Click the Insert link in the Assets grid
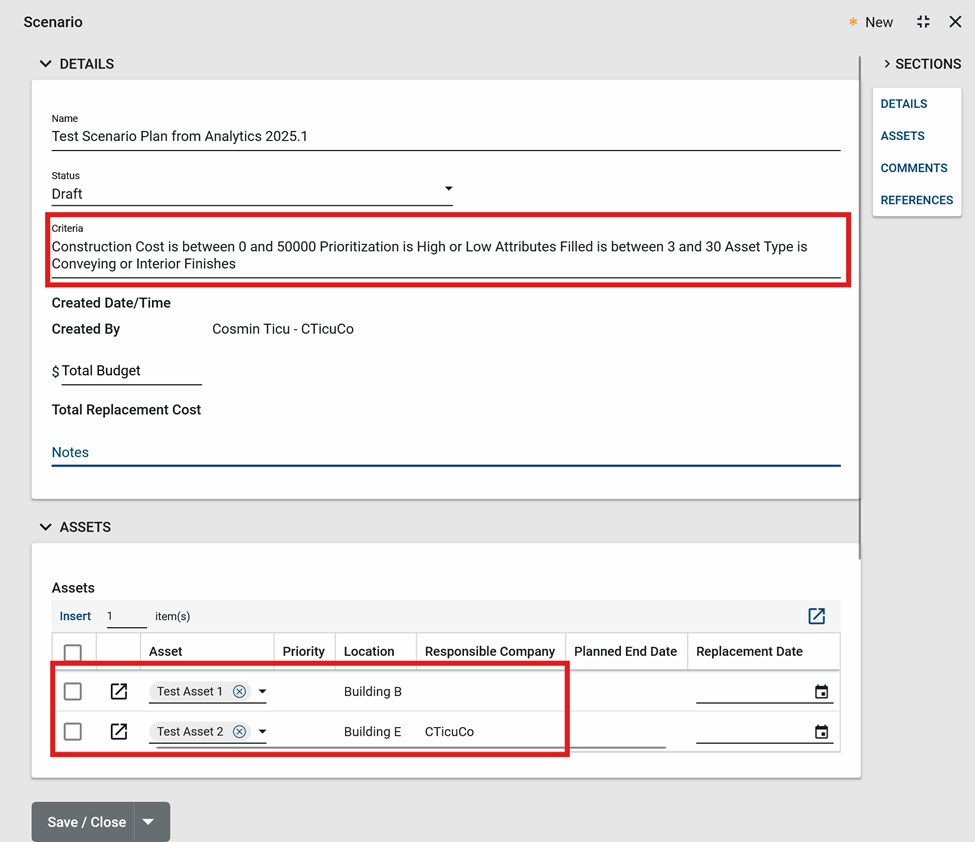This screenshot has width=975, height=842. click(x=75, y=616)
